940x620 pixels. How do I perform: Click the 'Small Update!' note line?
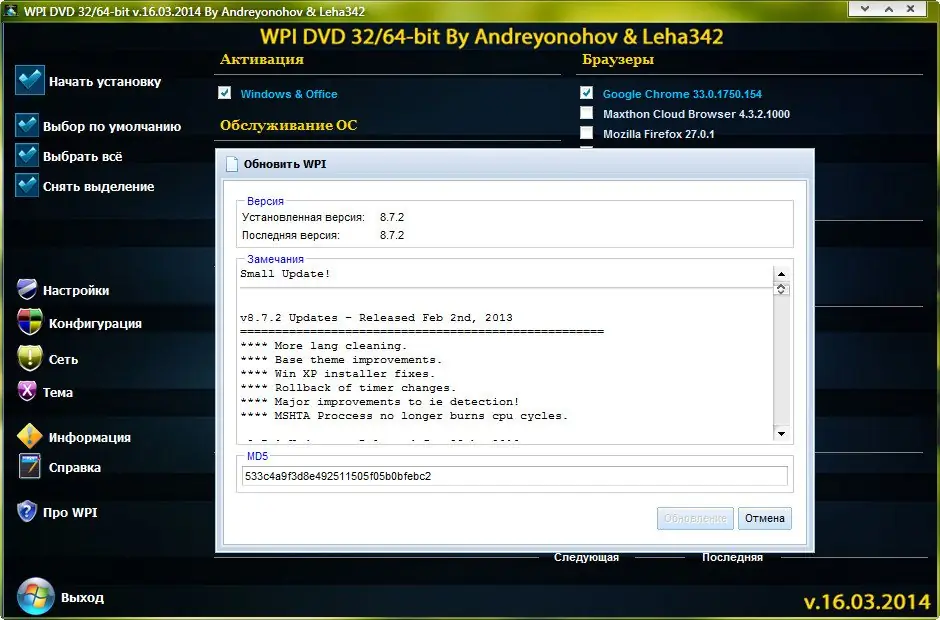tap(285, 273)
